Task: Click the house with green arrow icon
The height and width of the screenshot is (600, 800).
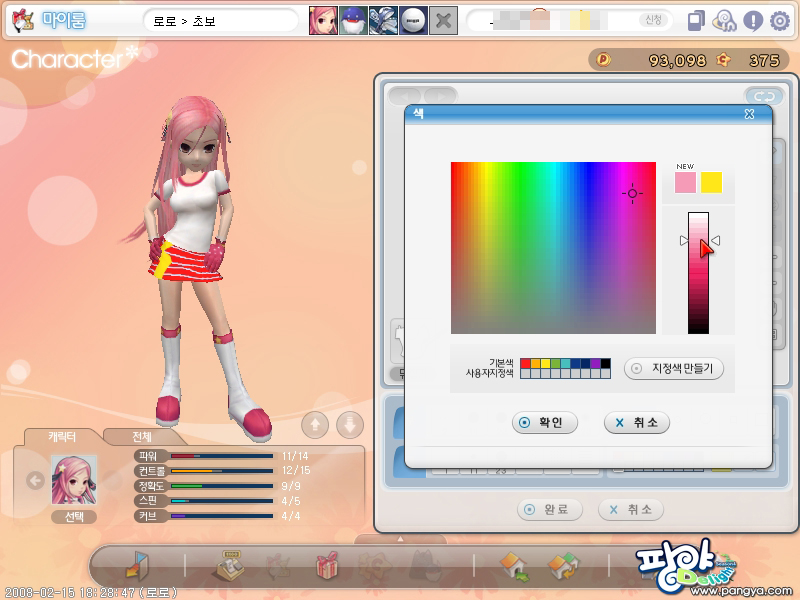Action: click(x=515, y=566)
